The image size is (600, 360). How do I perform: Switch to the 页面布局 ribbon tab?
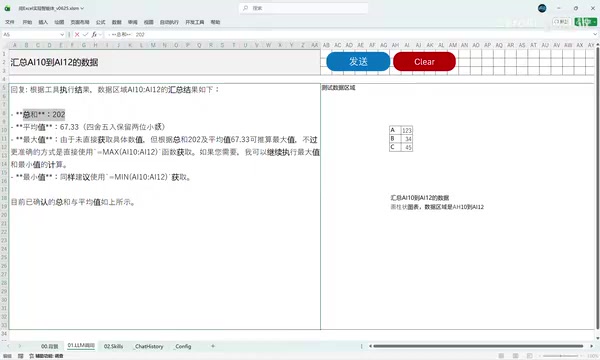click(x=80, y=22)
